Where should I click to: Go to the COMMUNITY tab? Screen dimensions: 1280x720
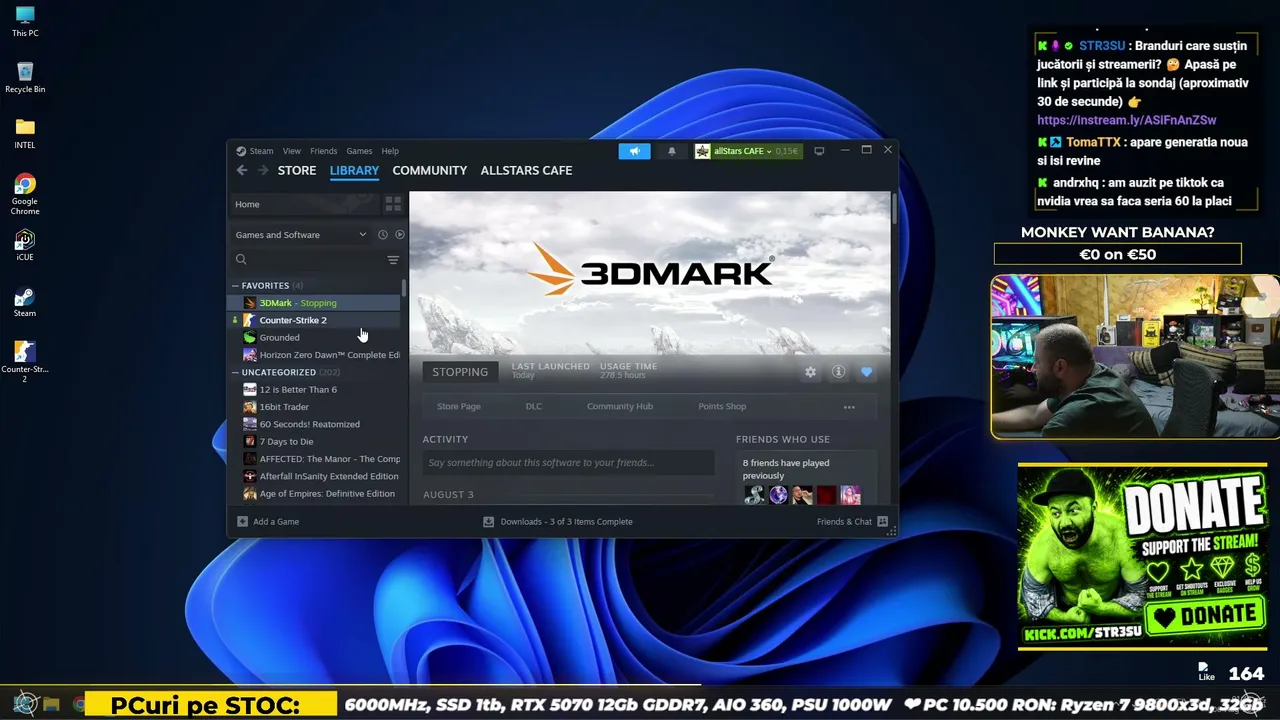[430, 170]
